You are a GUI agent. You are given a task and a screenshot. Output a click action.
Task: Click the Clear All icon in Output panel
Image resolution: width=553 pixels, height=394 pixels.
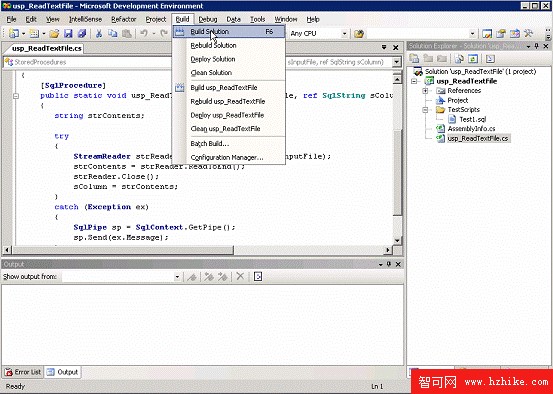[240, 277]
